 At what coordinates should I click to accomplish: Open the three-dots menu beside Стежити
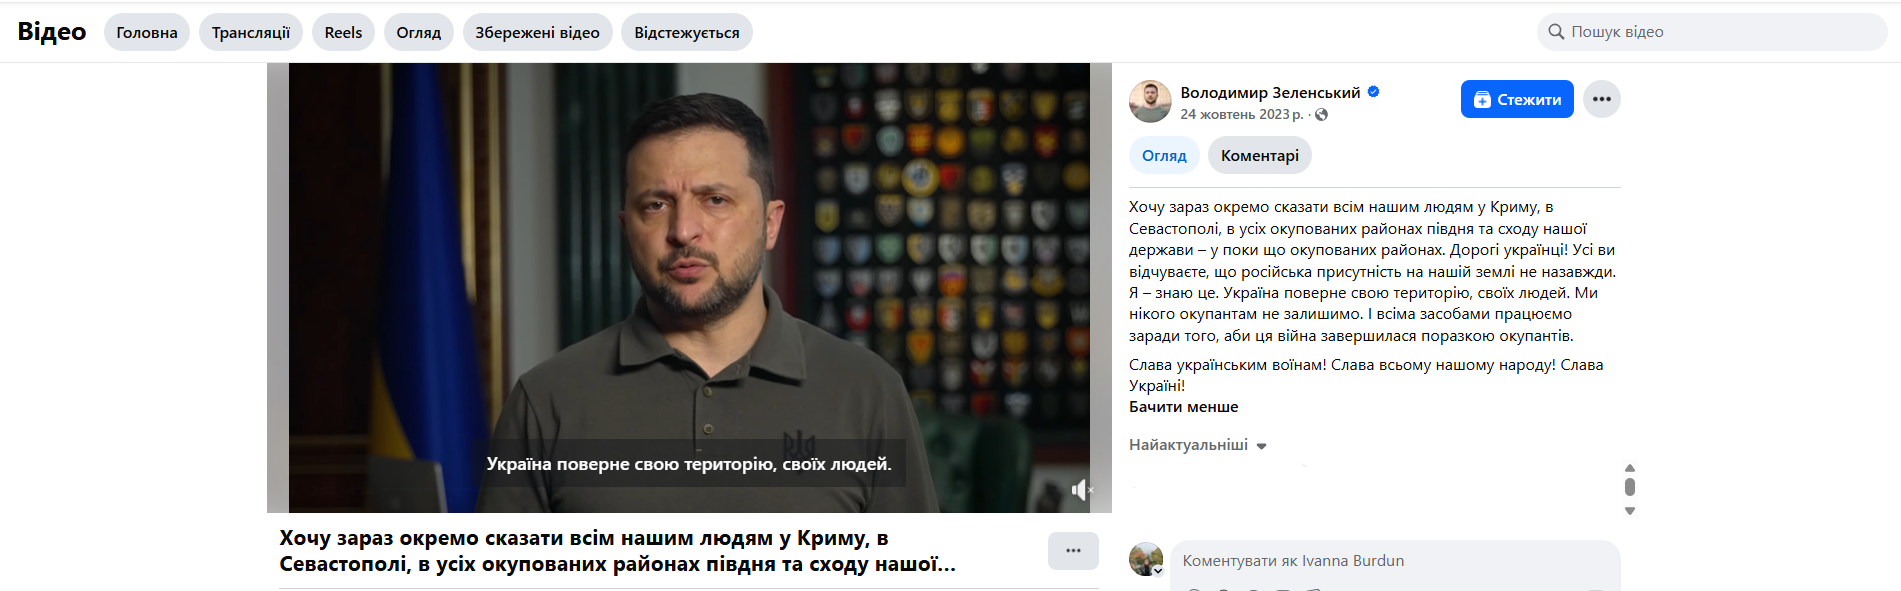point(1601,99)
